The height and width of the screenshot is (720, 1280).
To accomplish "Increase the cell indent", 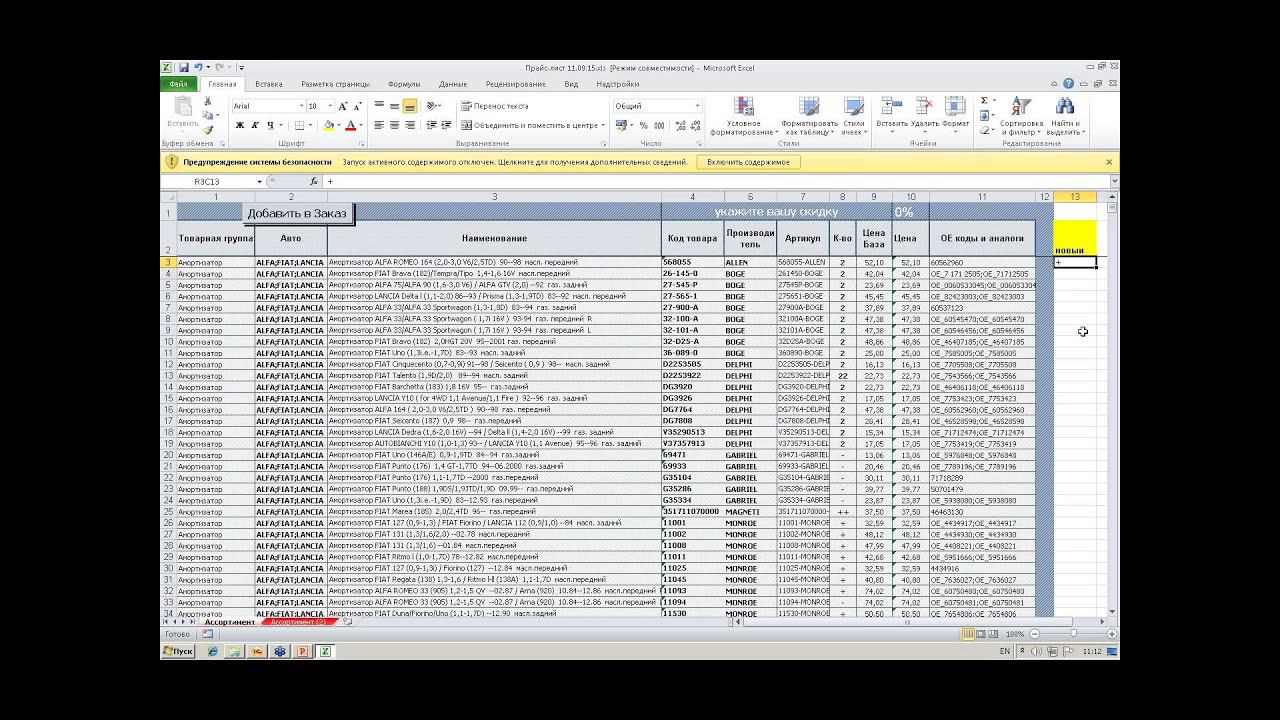I will click(447, 125).
